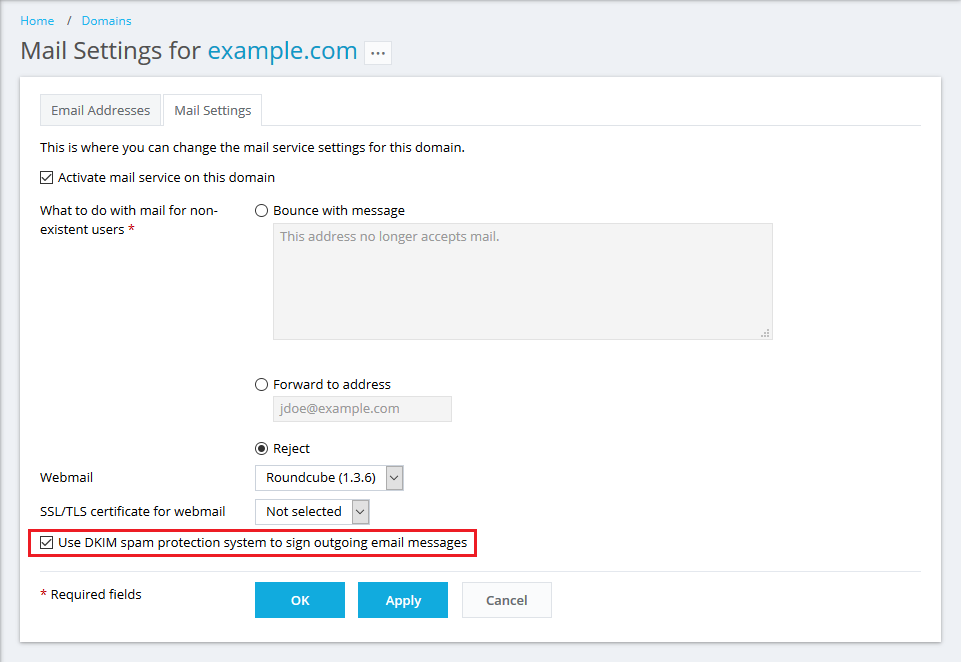This screenshot has height=662, width=961.
Task: Open the Domains breadcrumb link
Action: 106,20
